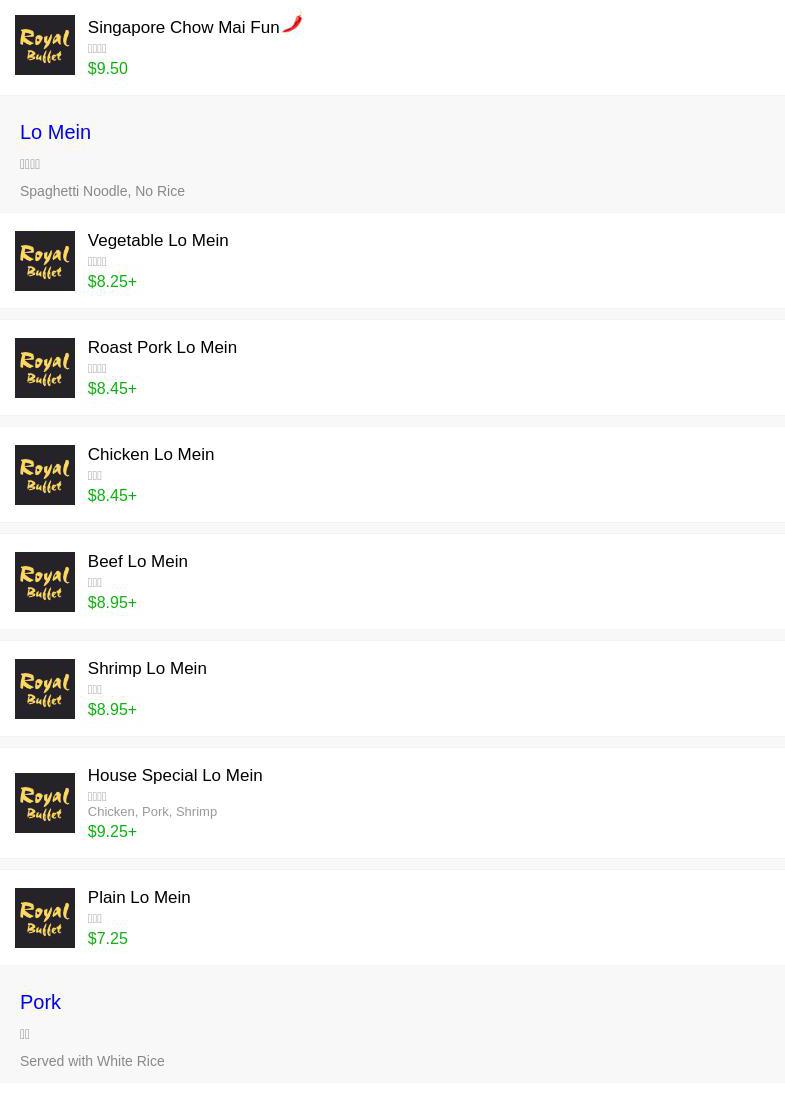Select the Roast Pork Lo Mein title
785x1094 pixels.
pyautogui.click(x=162, y=347)
